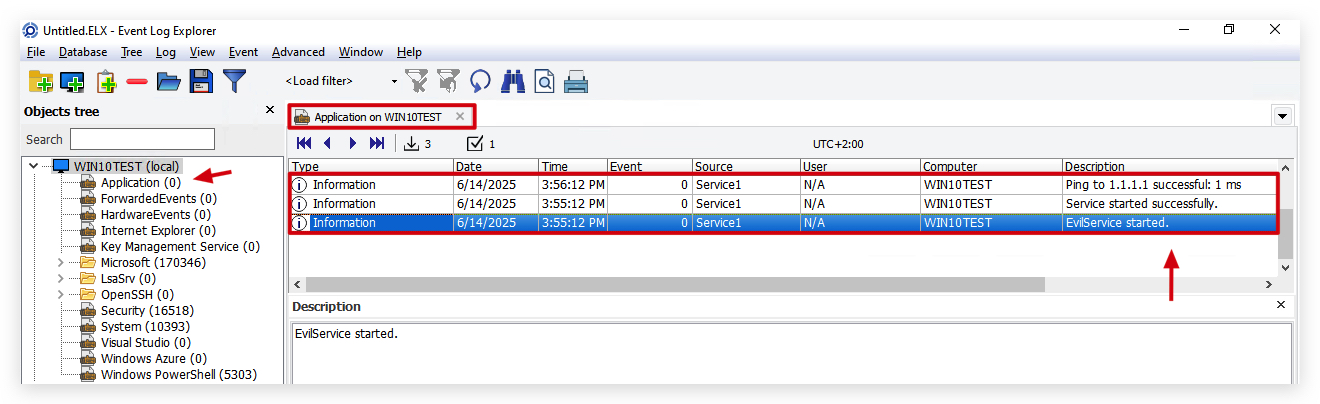The height and width of the screenshot is (404, 1320).
Task: Click the add computer toolbar icon
Action: click(x=72, y=81)
